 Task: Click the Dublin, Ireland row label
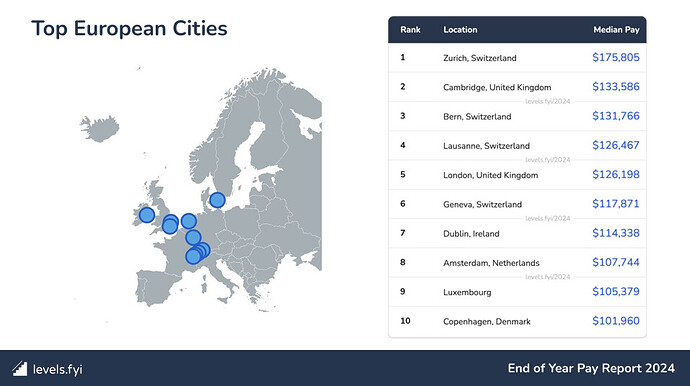coord(471,234)
